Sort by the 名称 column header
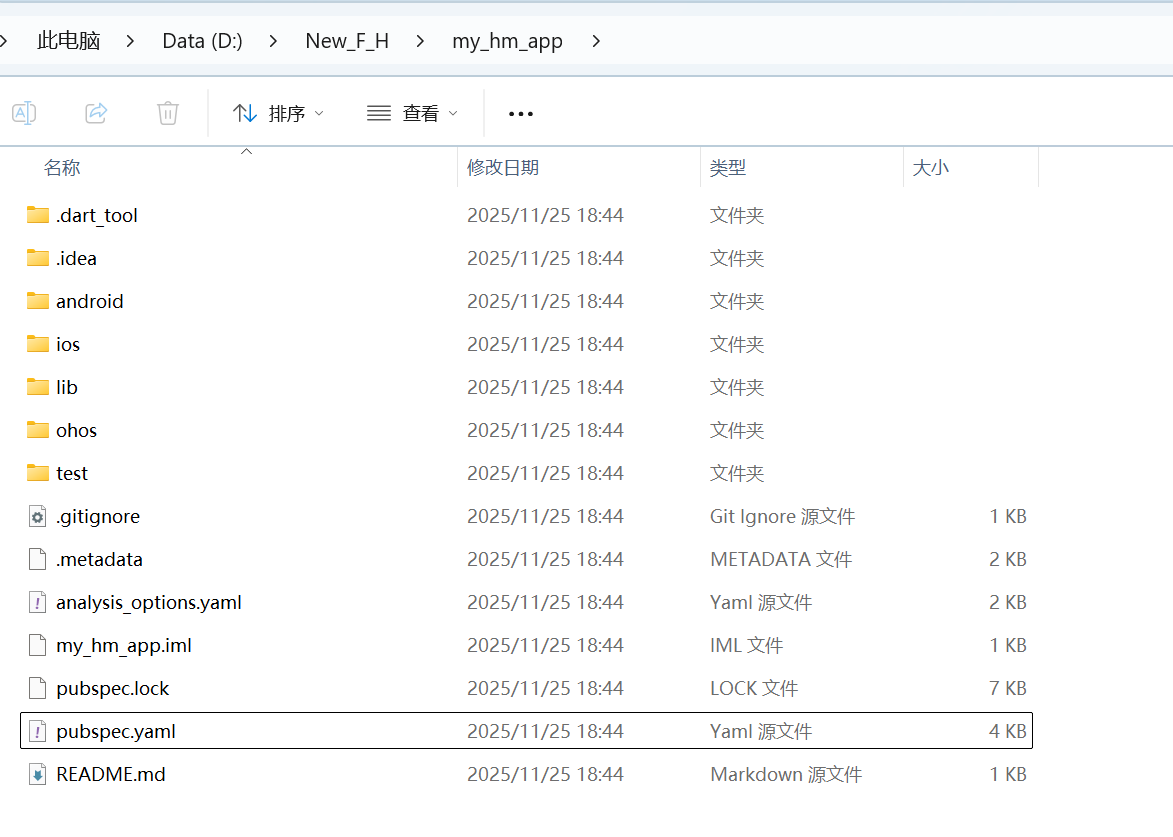This screenshot has height=837, width=1173. point(61,168)
